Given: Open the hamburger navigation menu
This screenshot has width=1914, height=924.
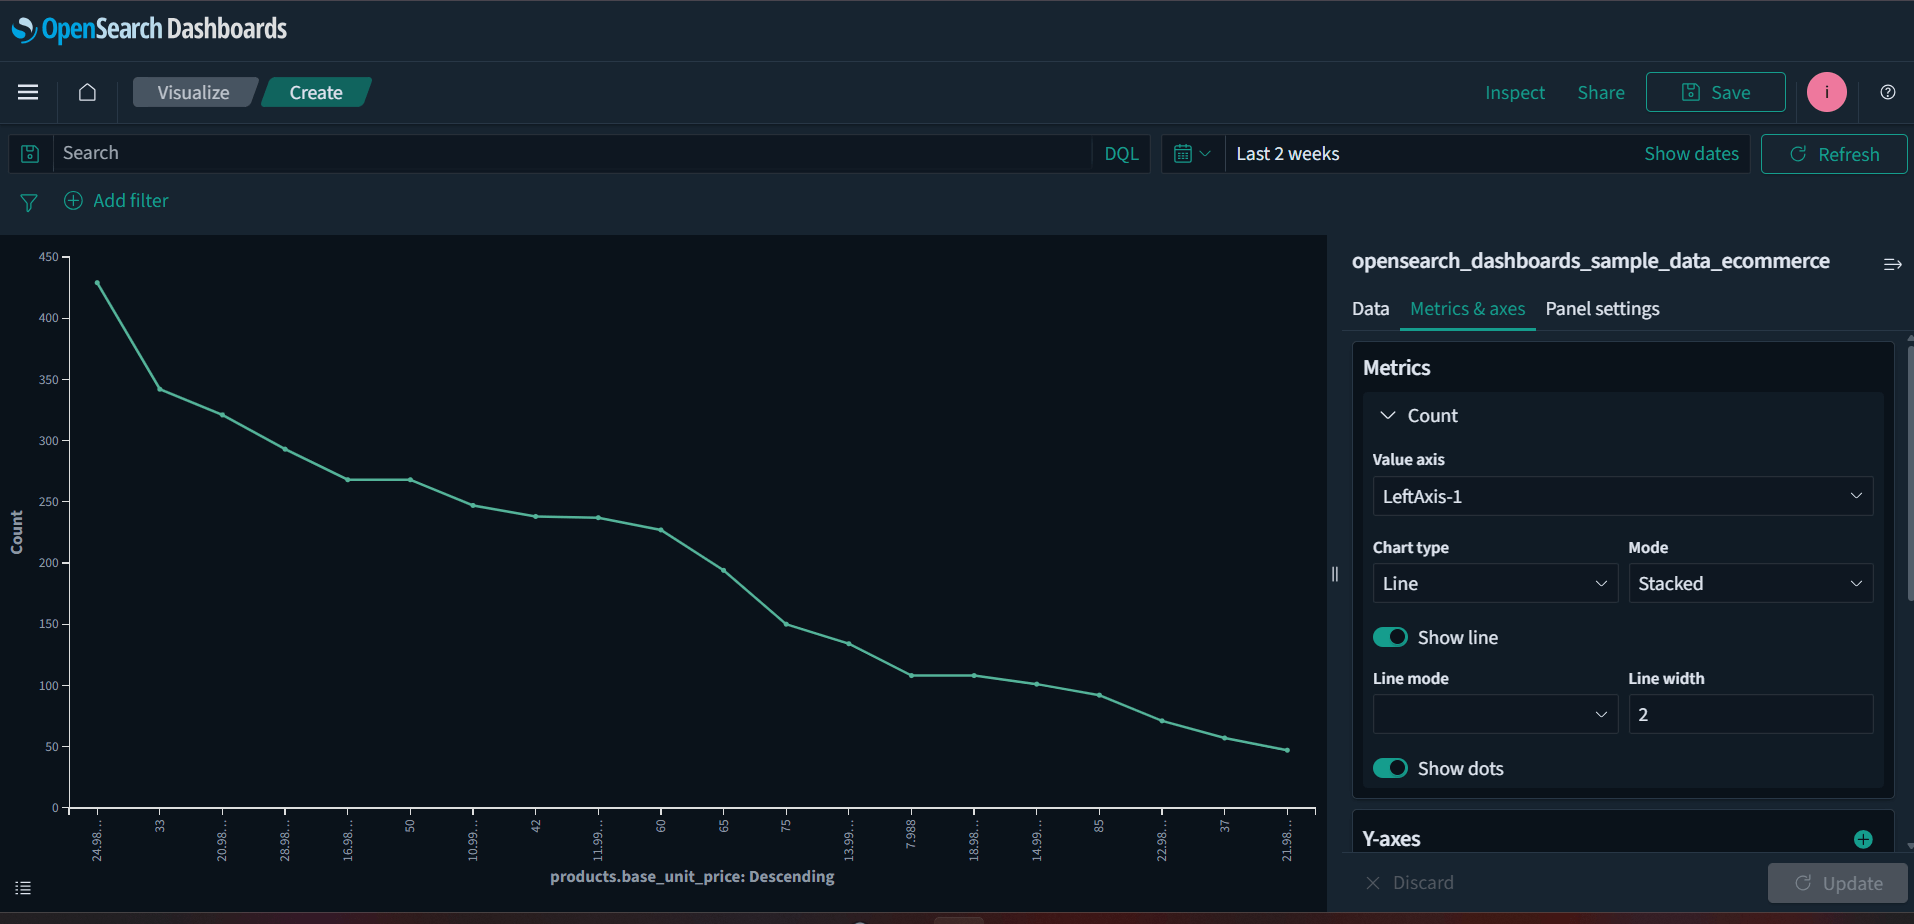Looking at the screenshot, I should pos(28,92).
